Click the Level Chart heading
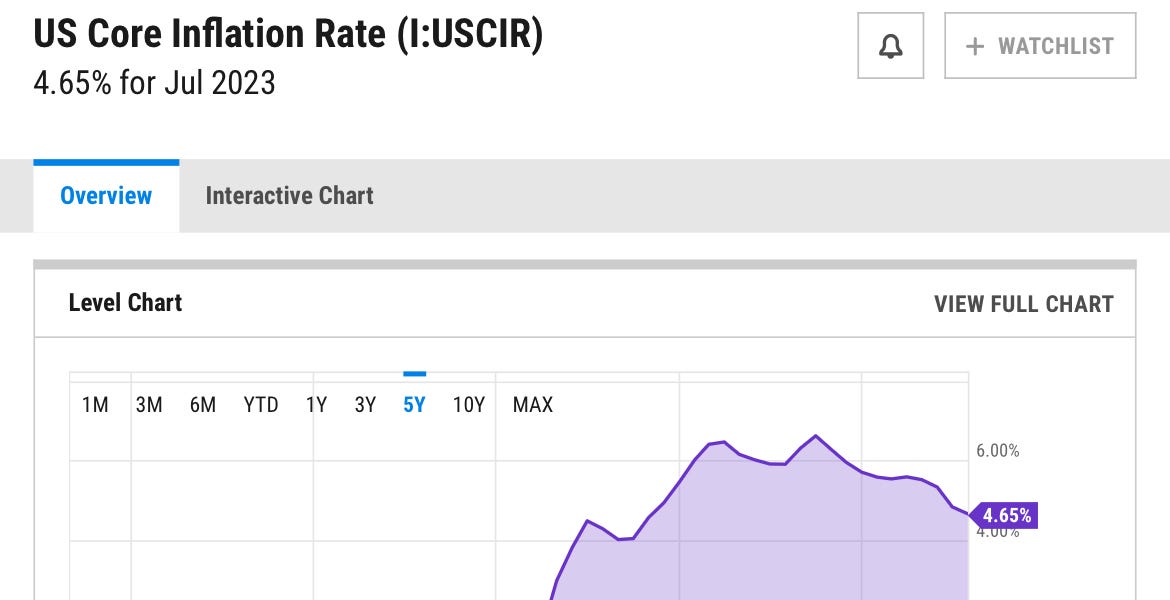 (x=125, y=303)
